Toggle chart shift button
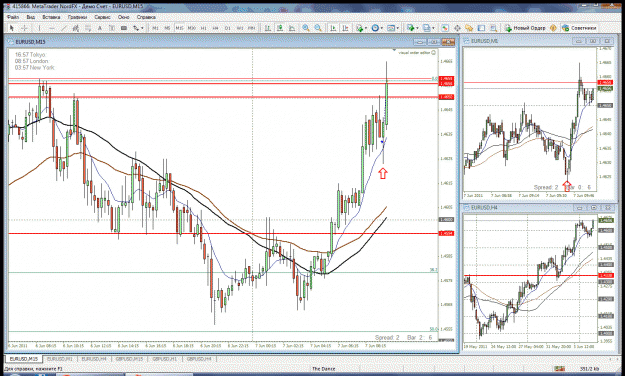The height and width of the screenshot is (376, 625). tap(346, 28)
